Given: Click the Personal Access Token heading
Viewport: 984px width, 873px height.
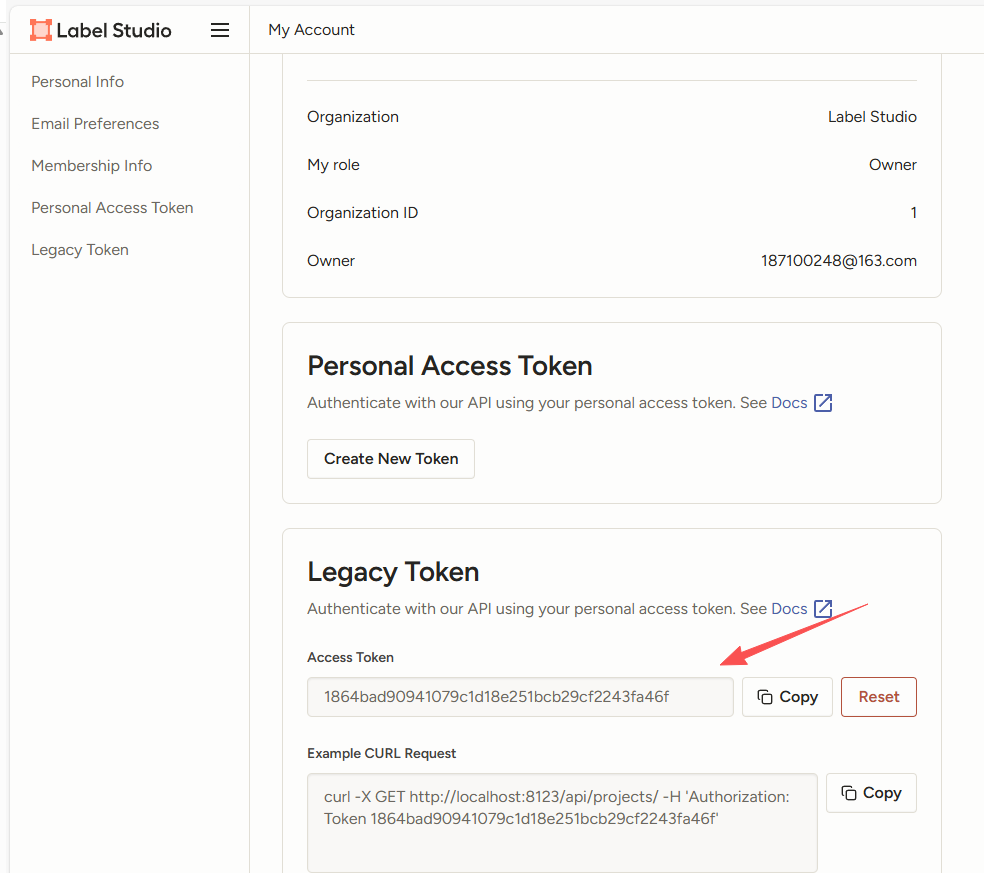Looking at the screenshot, I should tap(450, 366).
